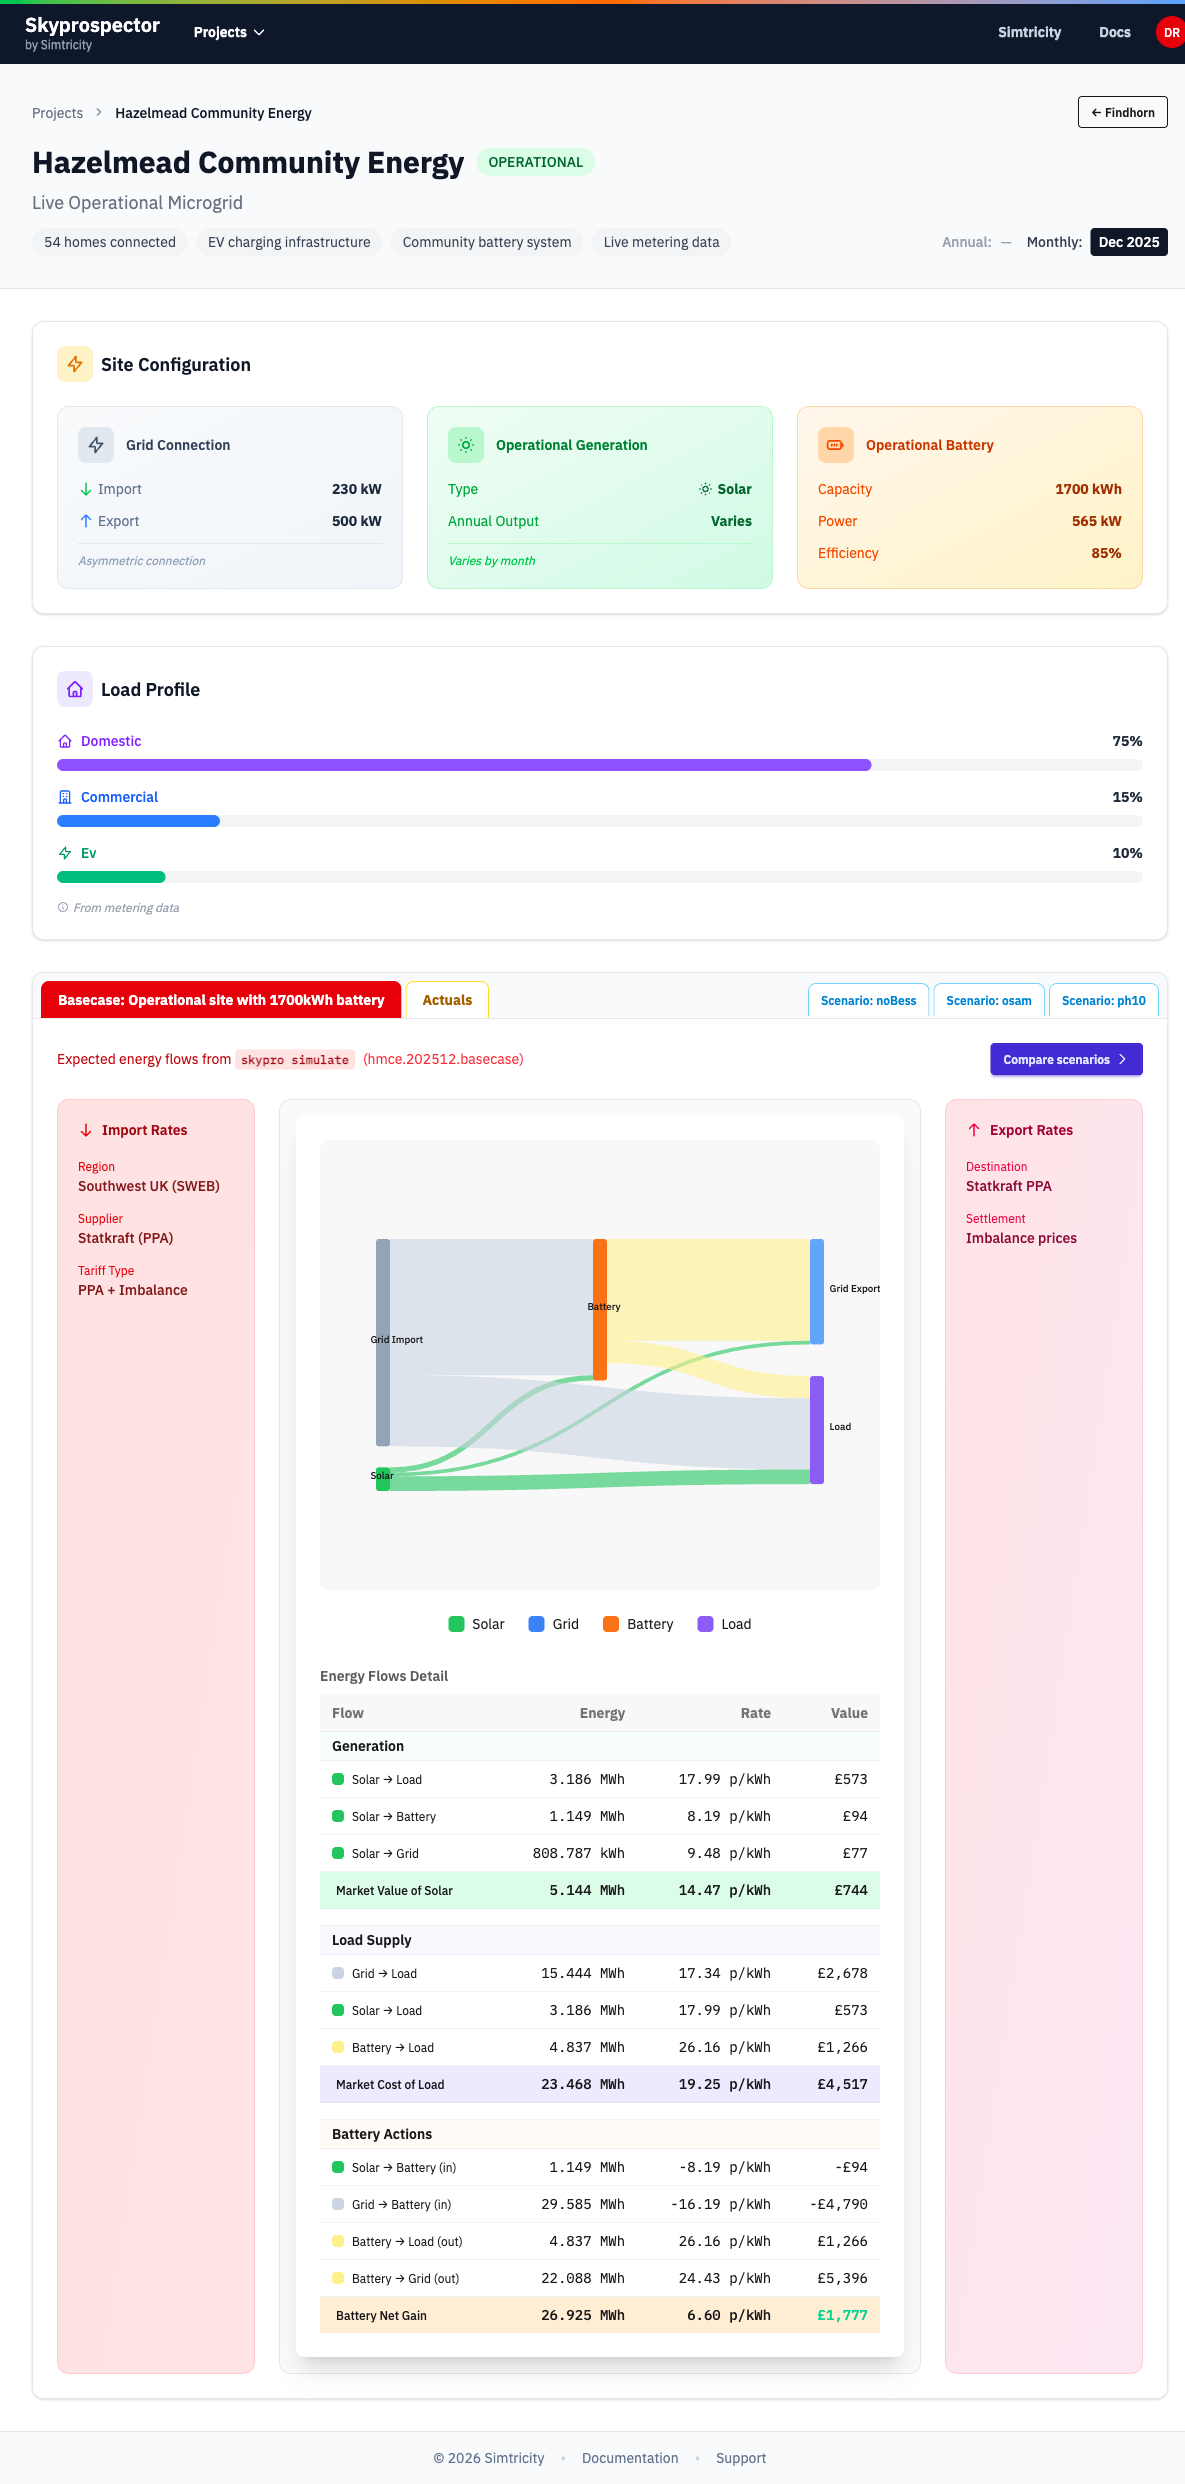Click the Operational Battery icon
1185x2484 pixels.
coord(835,445)
